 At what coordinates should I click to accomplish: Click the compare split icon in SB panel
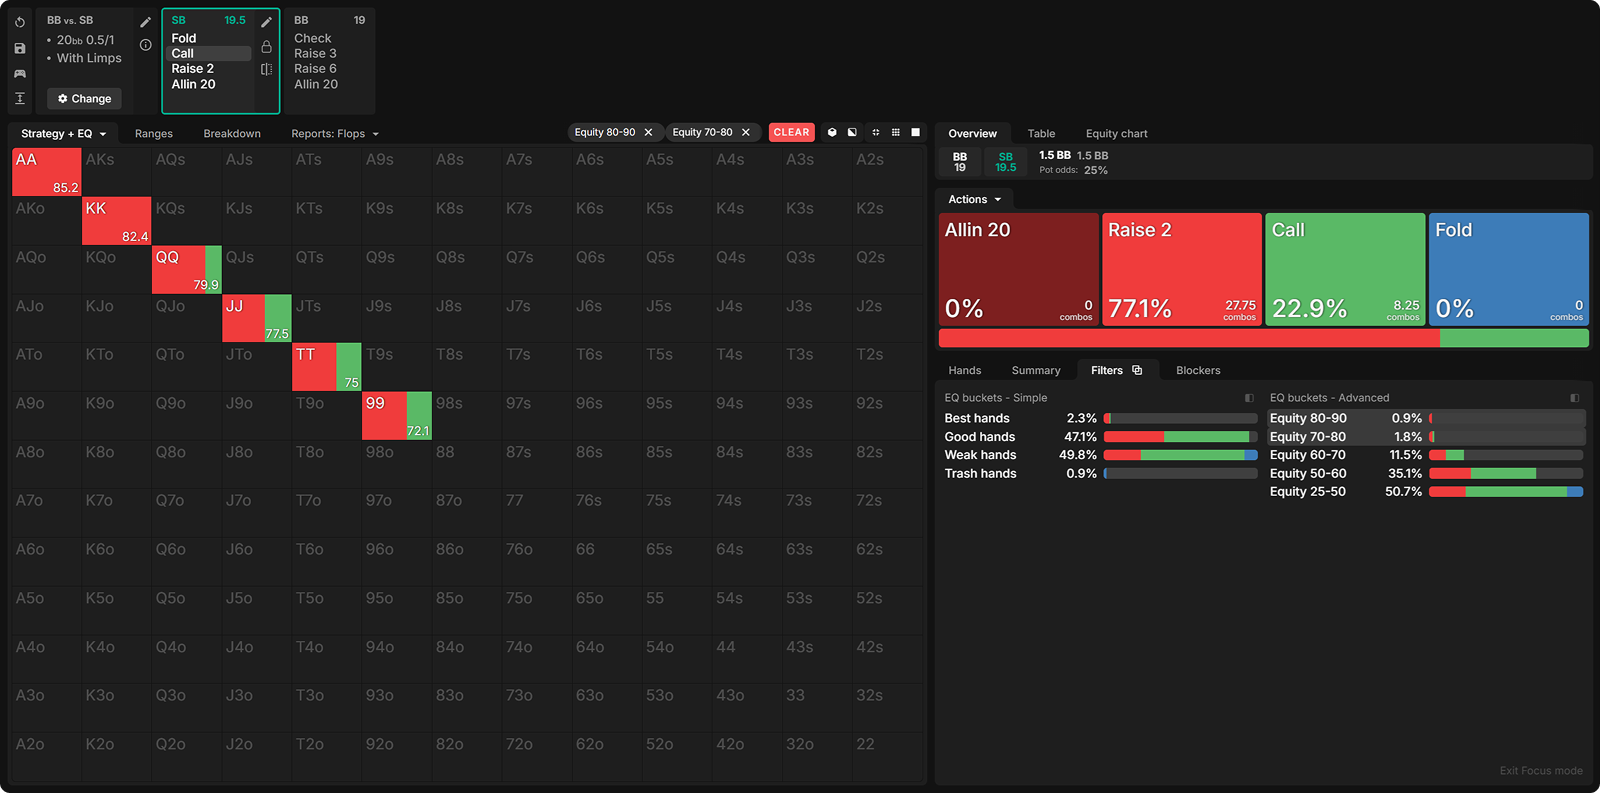[266, 69]
